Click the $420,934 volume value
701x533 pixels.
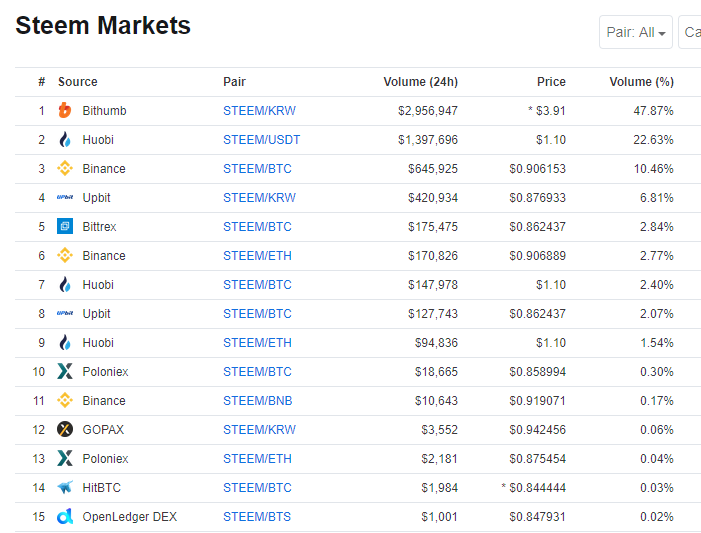click(x=433, y=198)
